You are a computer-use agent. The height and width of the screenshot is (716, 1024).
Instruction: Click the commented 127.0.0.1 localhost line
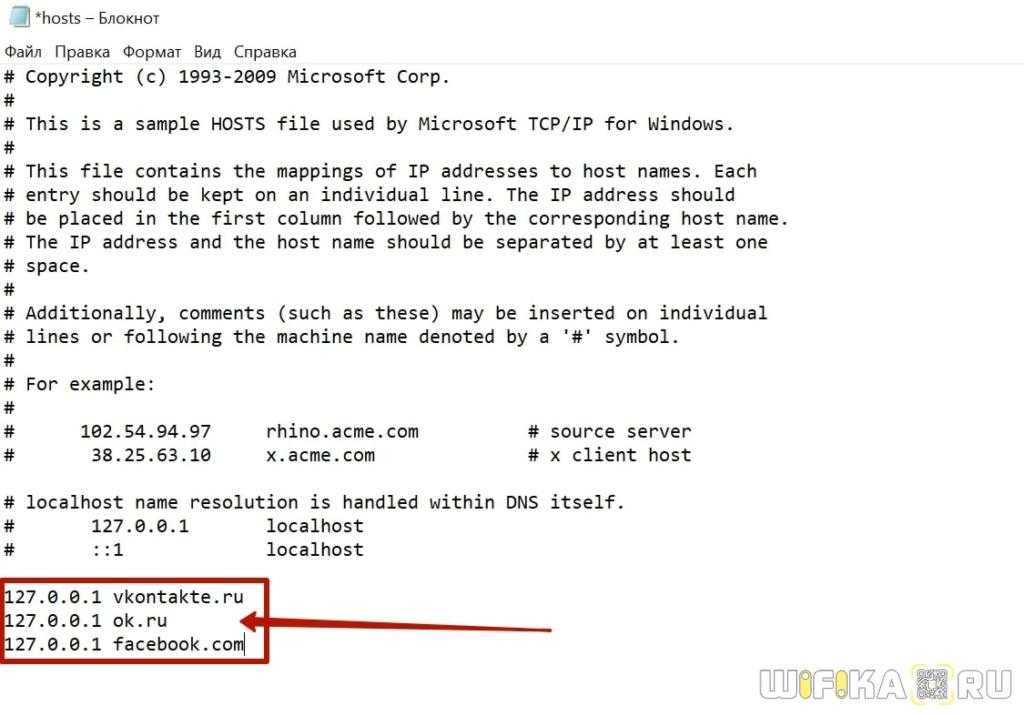184,526
